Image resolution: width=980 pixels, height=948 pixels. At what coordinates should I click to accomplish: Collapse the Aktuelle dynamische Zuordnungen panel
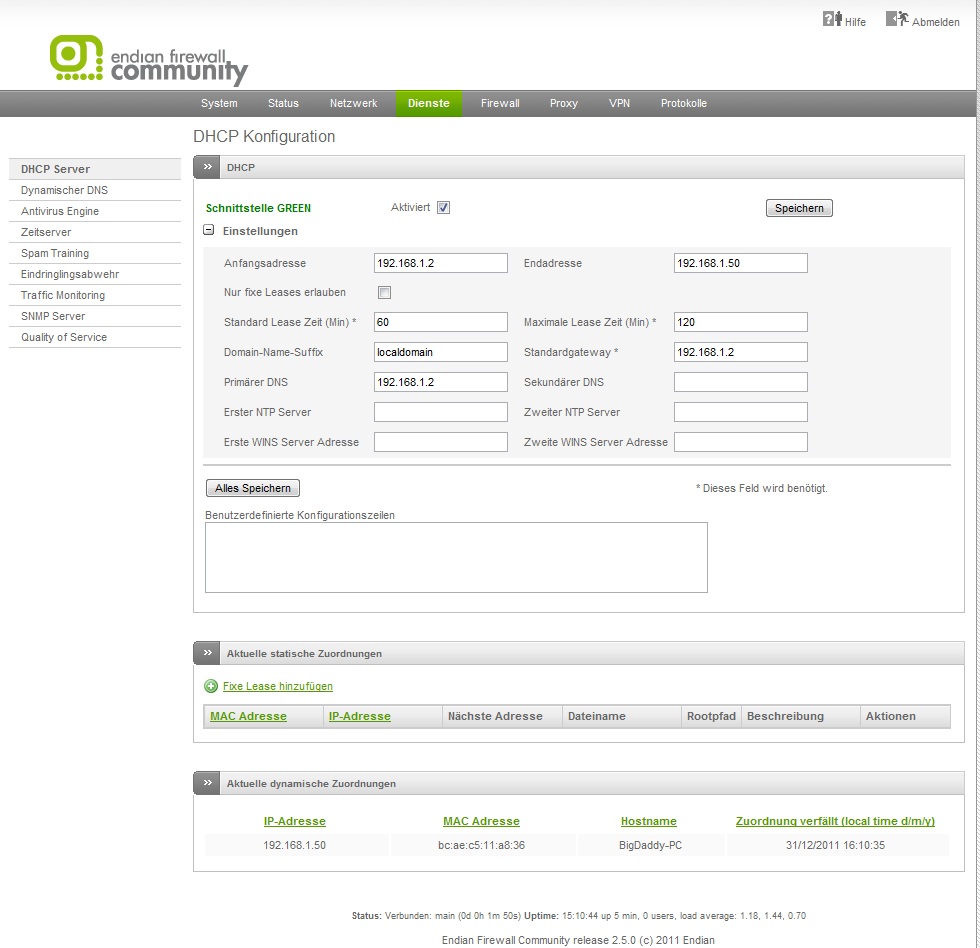(208, 783)
